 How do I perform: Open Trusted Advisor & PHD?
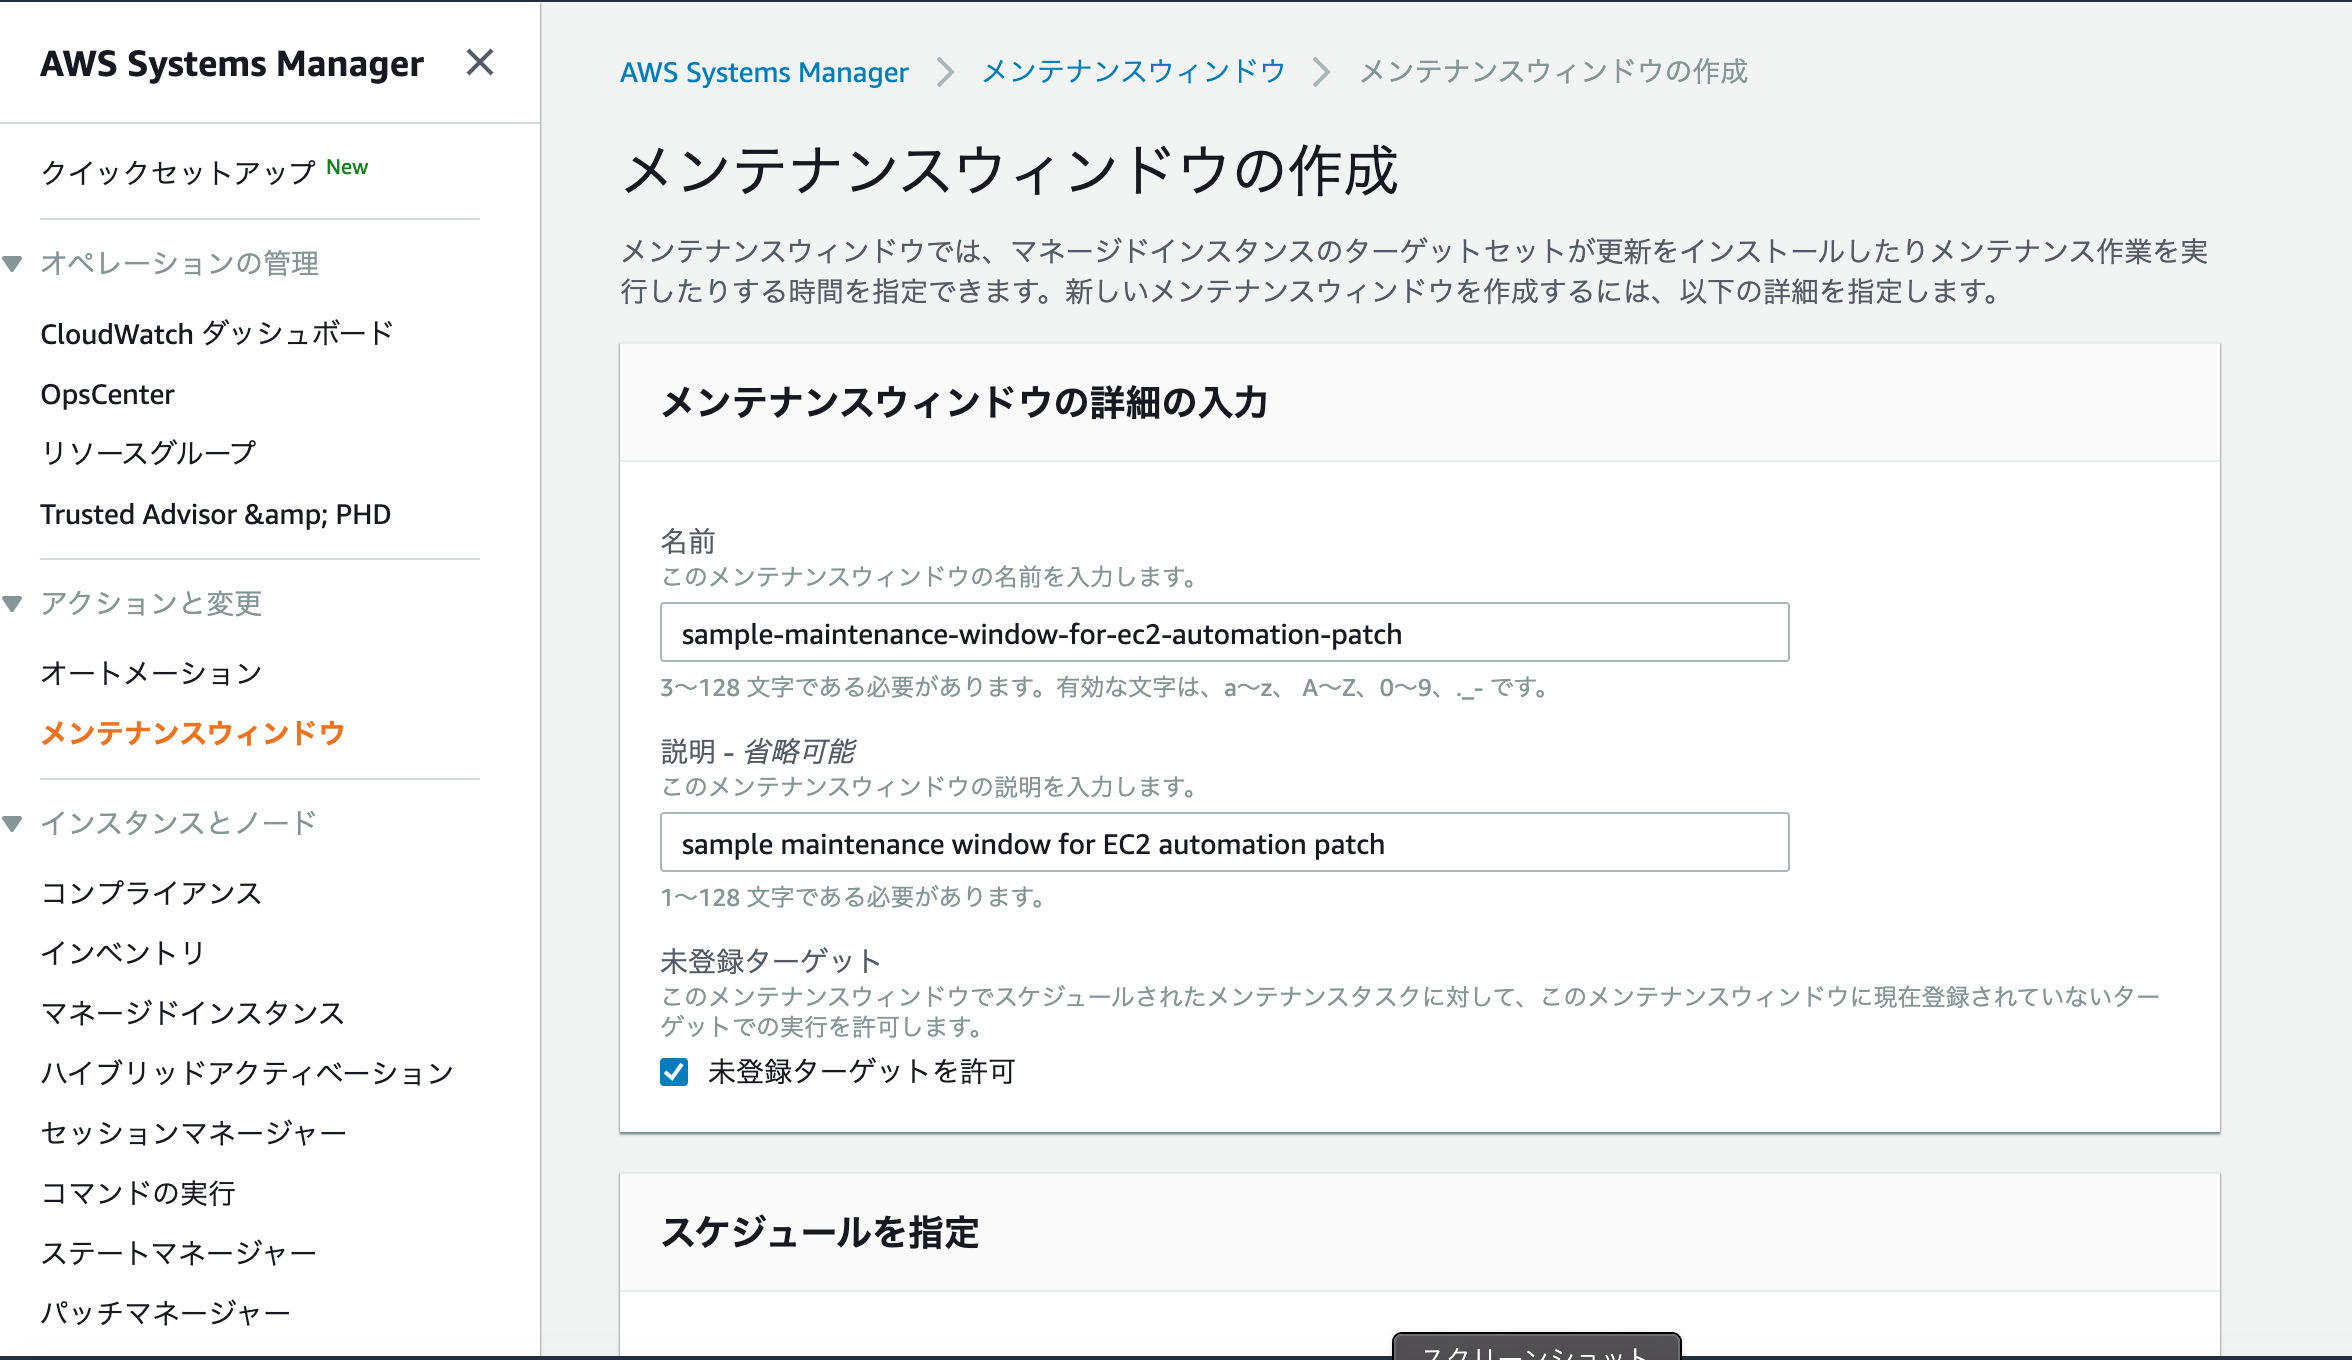coord(215,514)
